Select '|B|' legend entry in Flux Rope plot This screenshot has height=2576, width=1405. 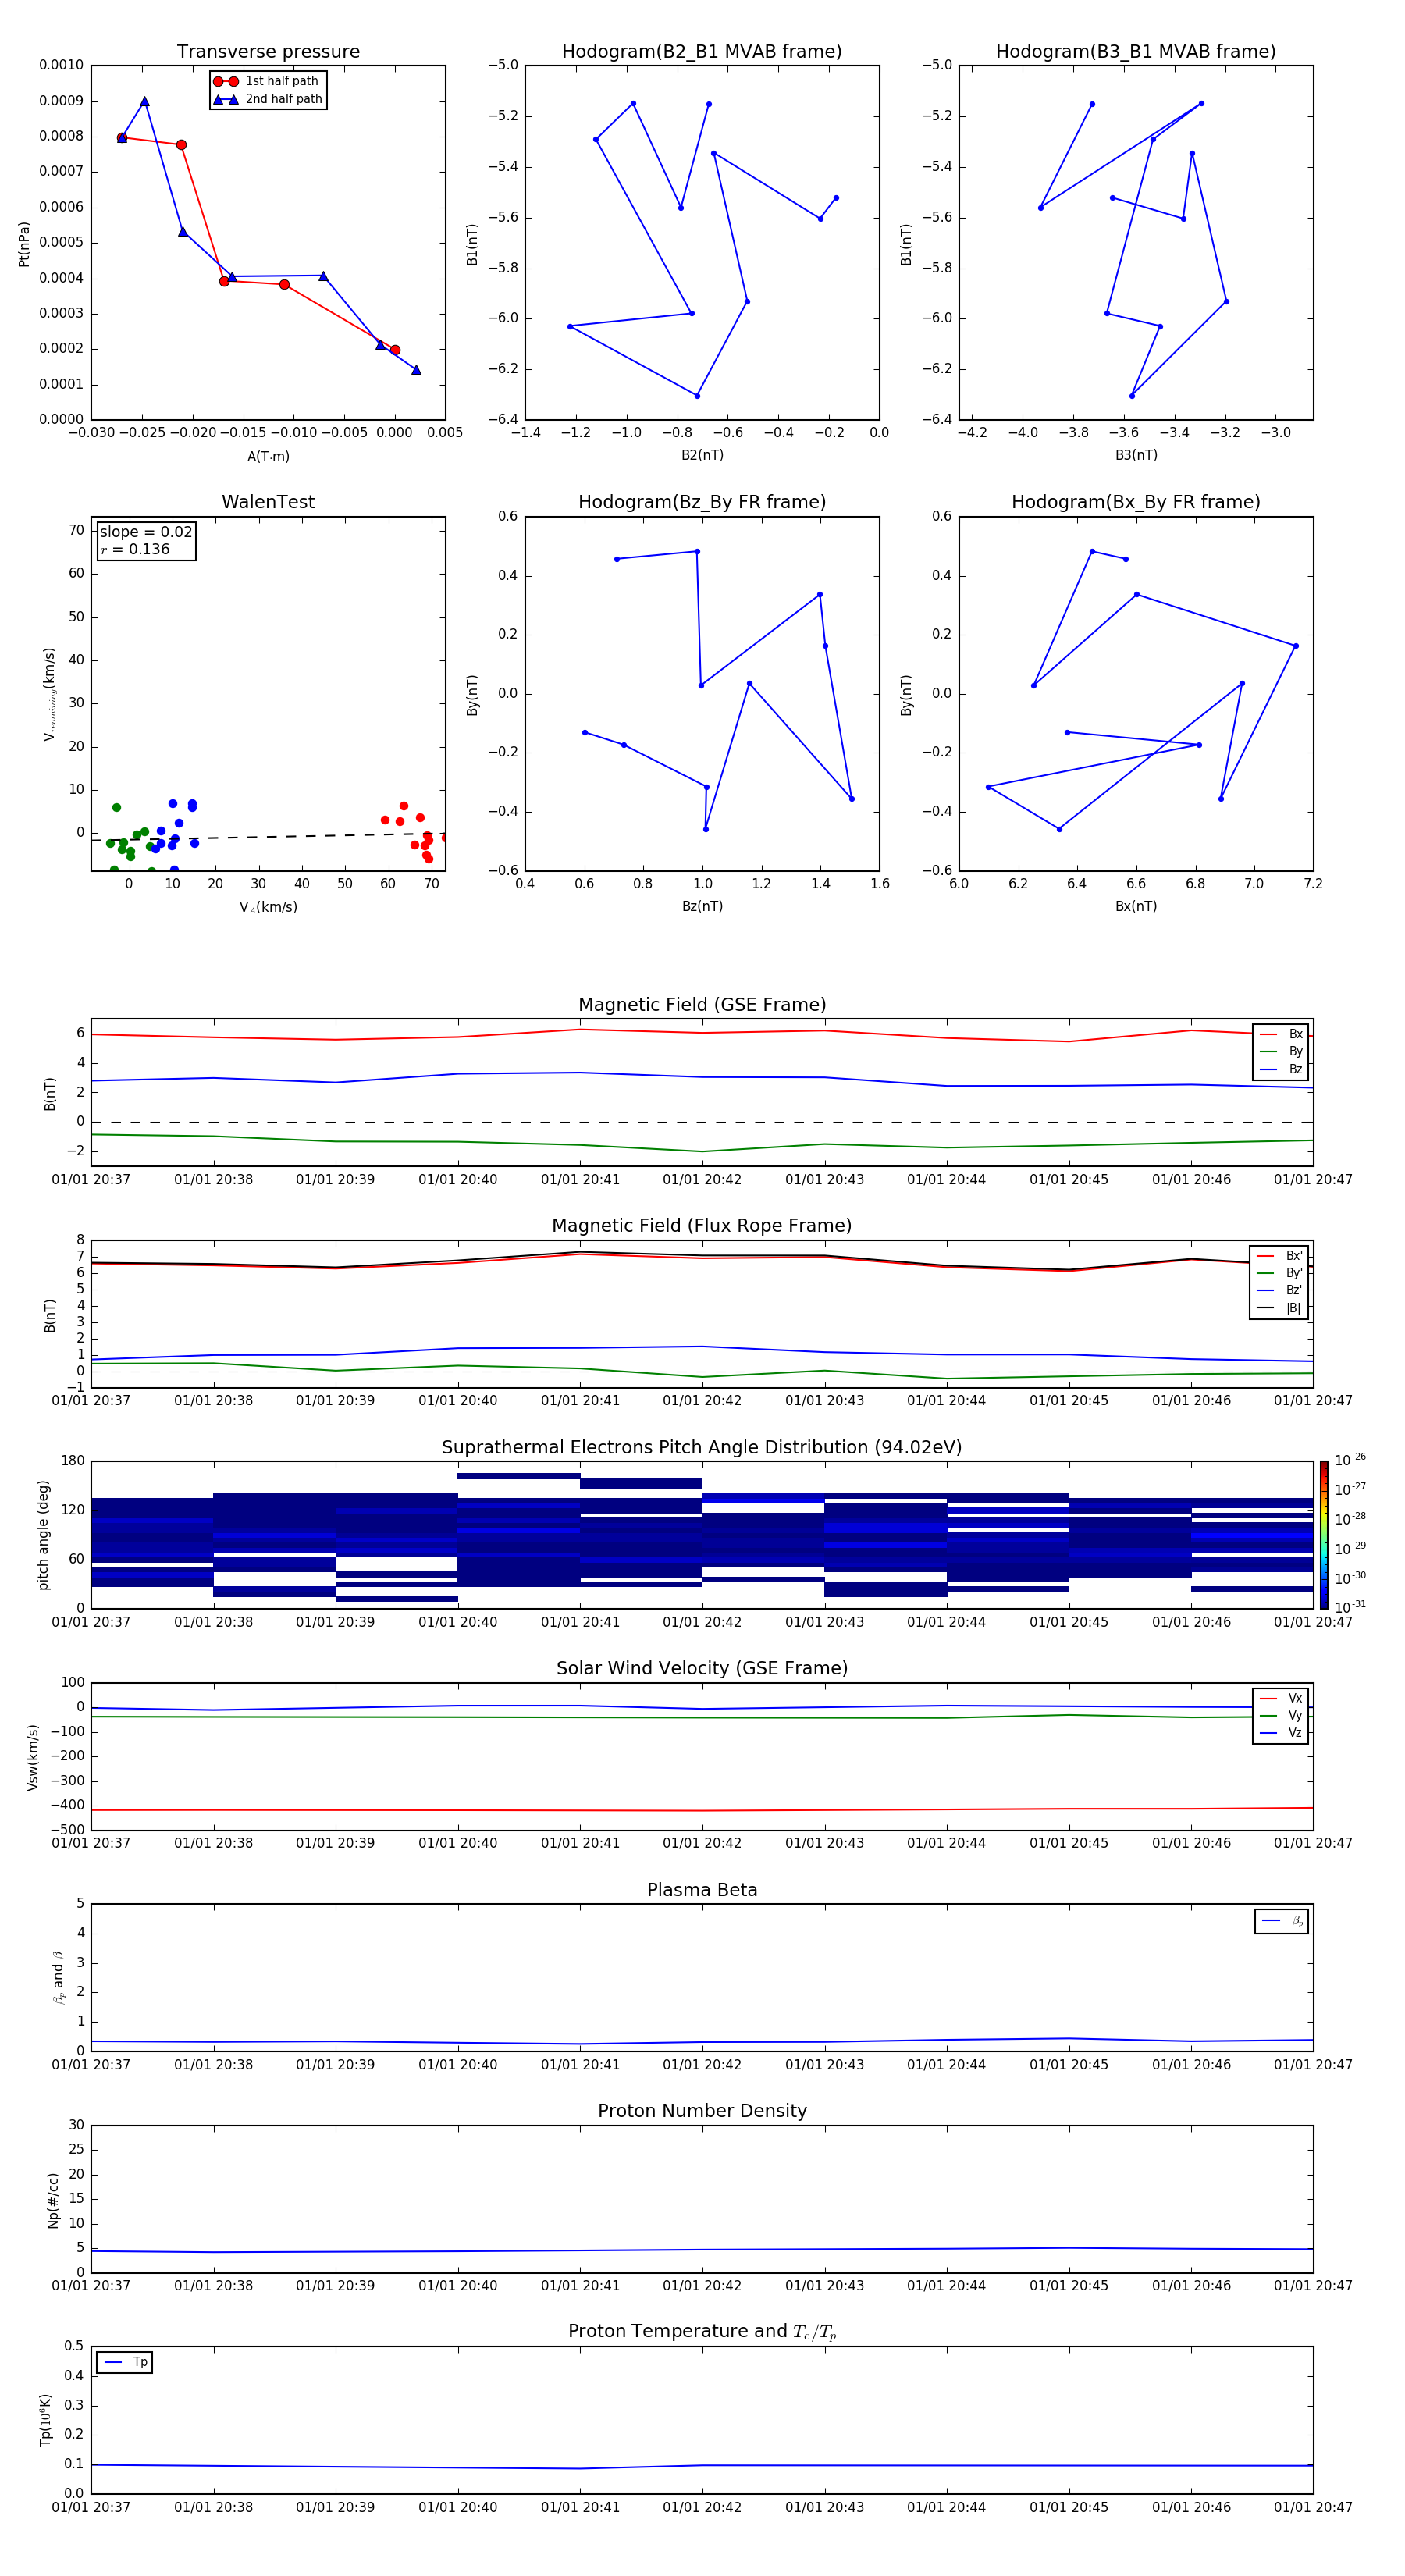(1279, 1308)
